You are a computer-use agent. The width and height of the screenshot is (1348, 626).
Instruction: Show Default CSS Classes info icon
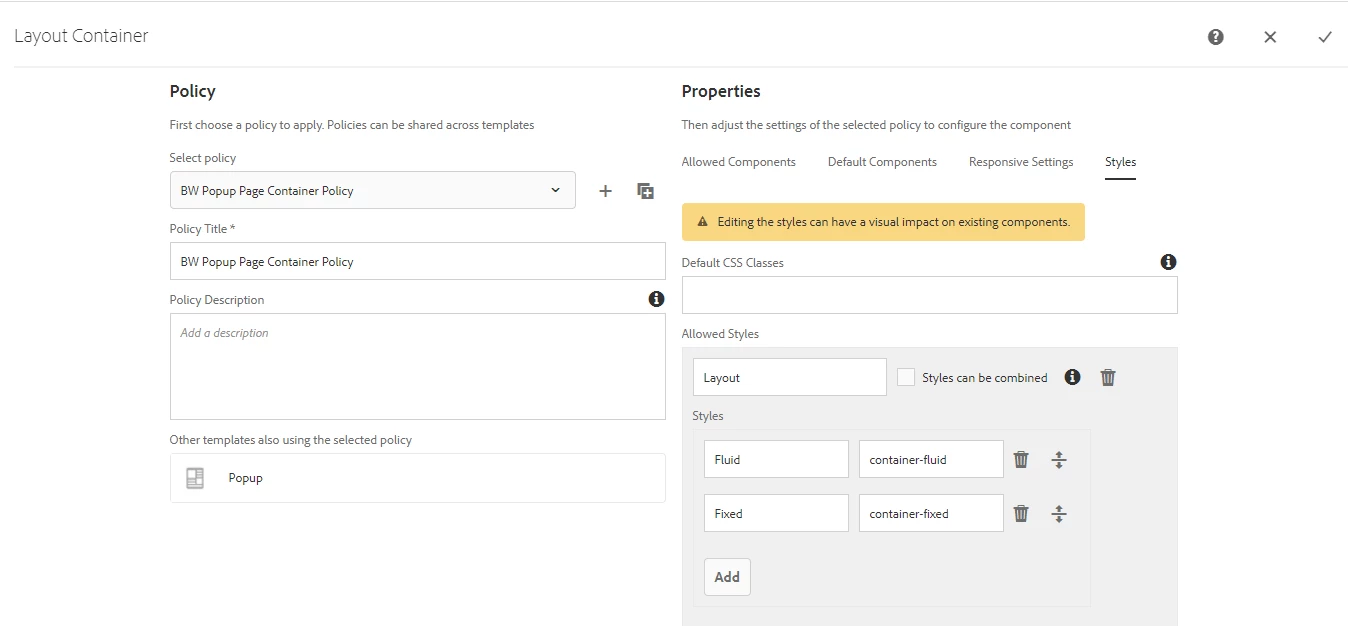[x=1168, y=262]
